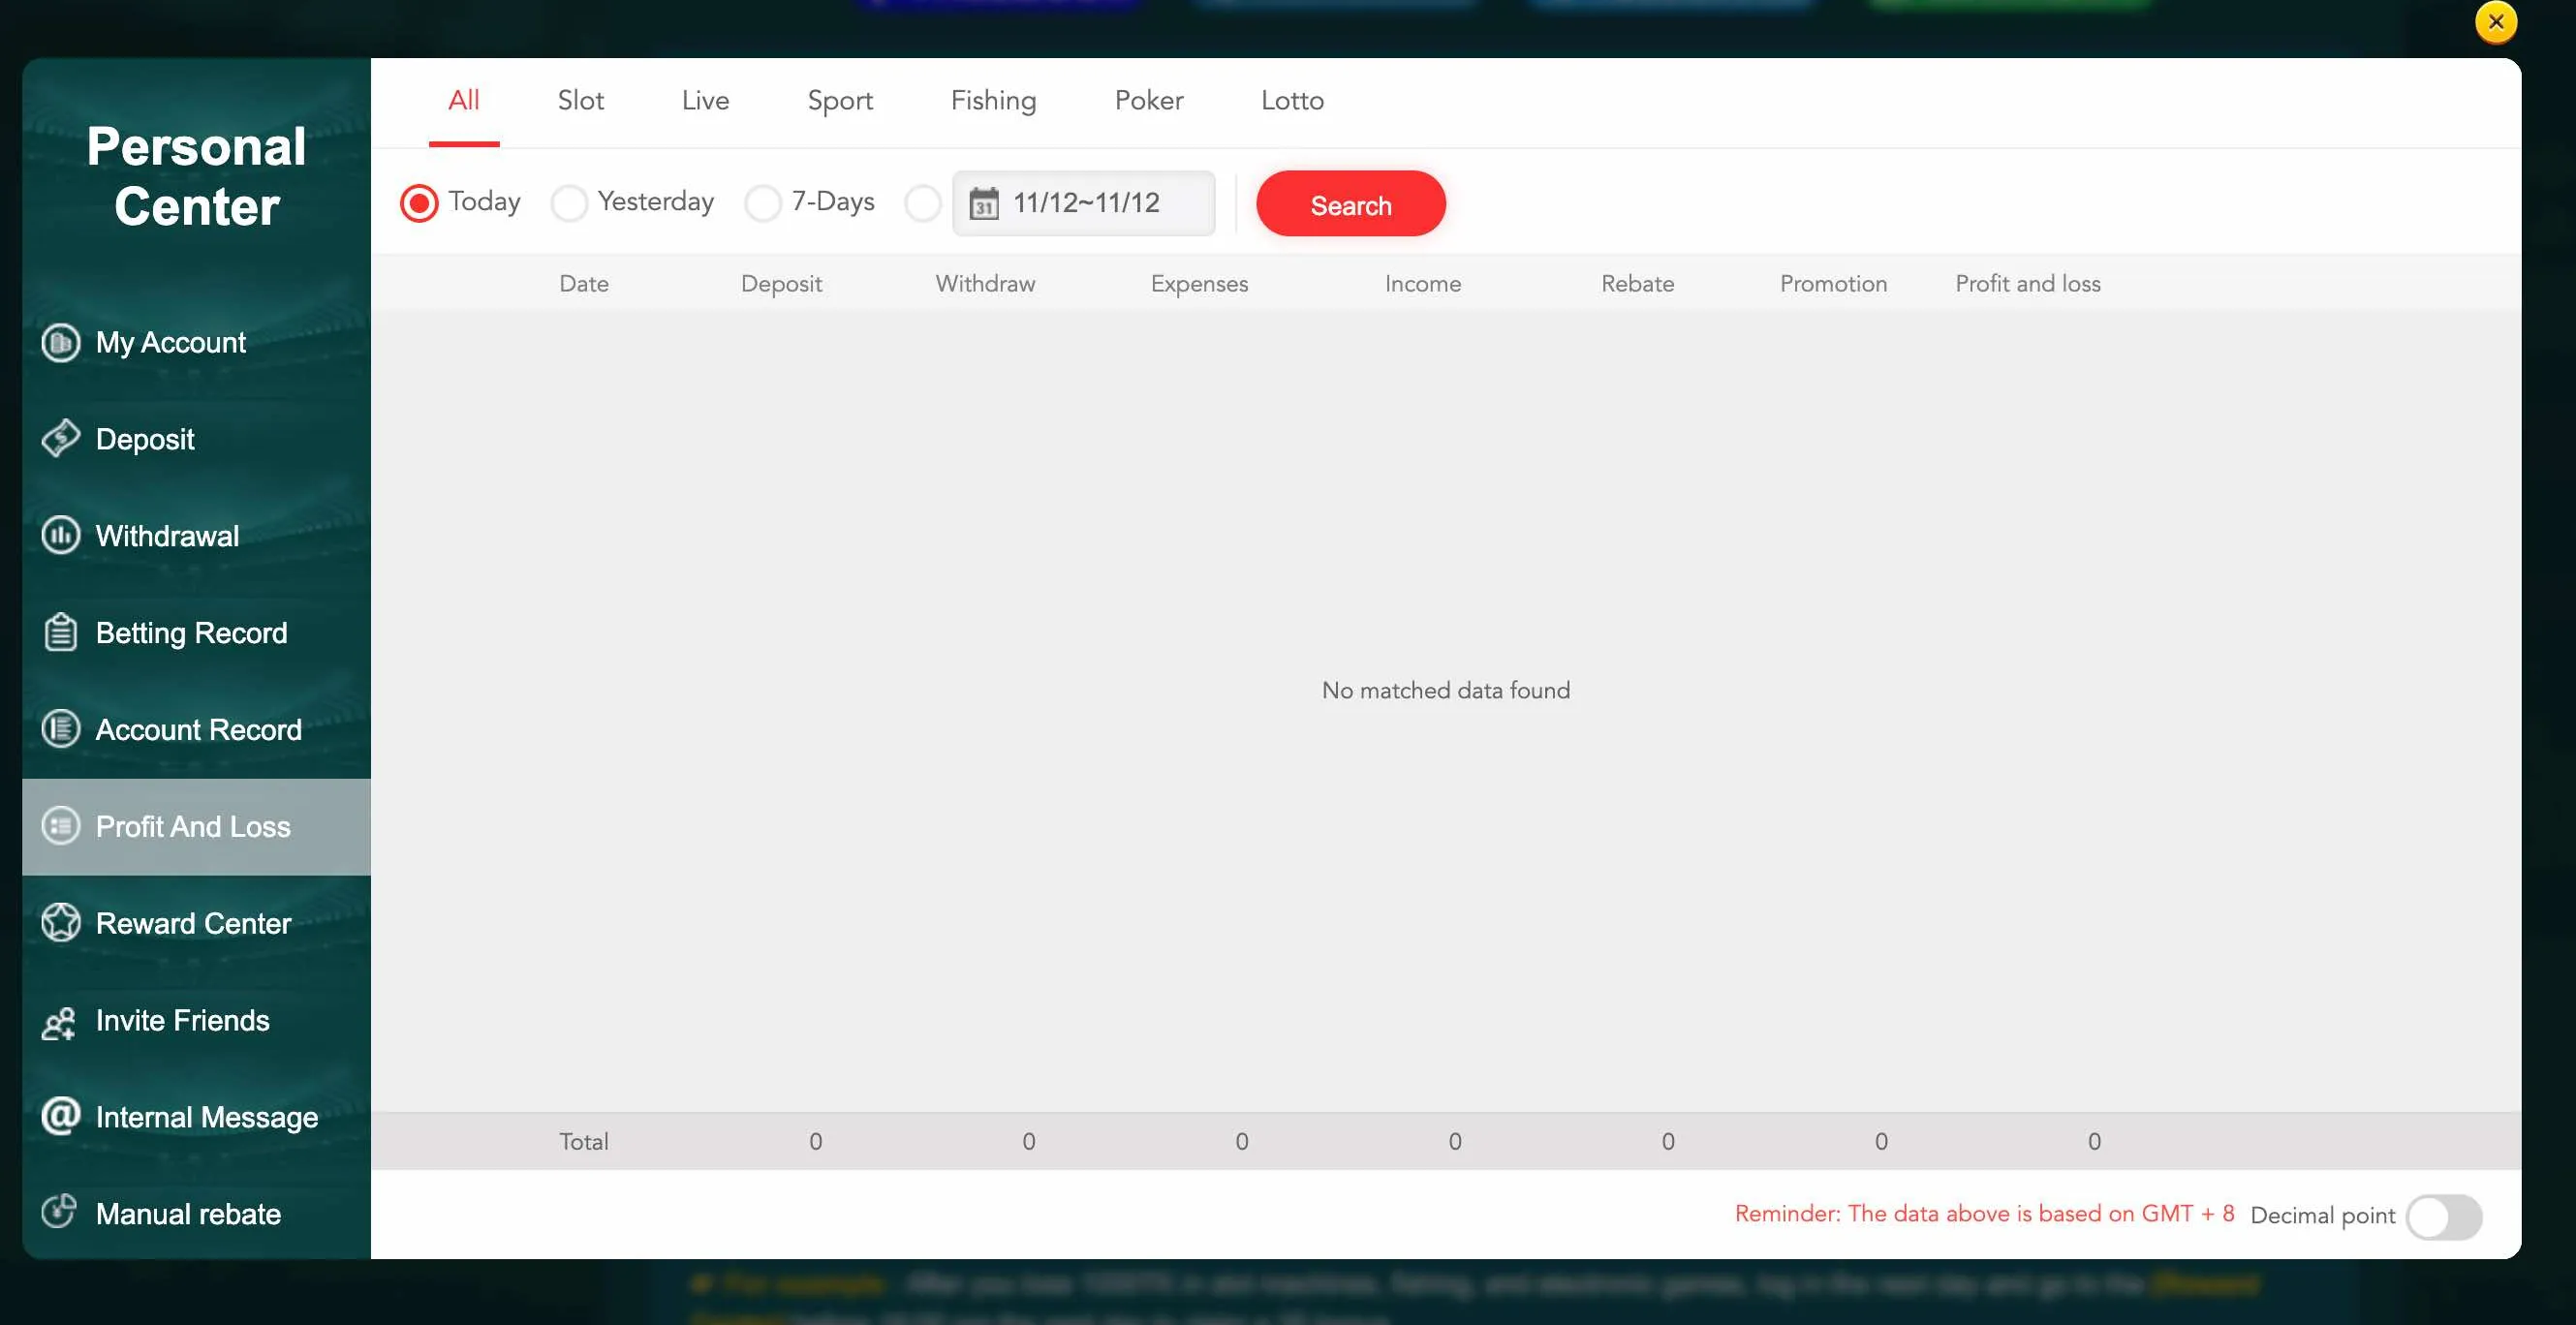This screenshot has height=1325, width=2576.
Task: Click the Date column header
Action: (584, 283)
